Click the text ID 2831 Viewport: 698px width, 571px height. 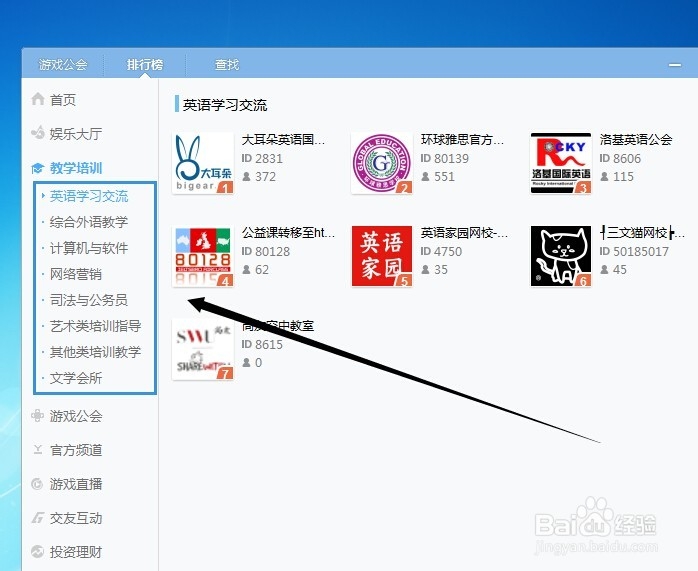click(x=262, y=158)
